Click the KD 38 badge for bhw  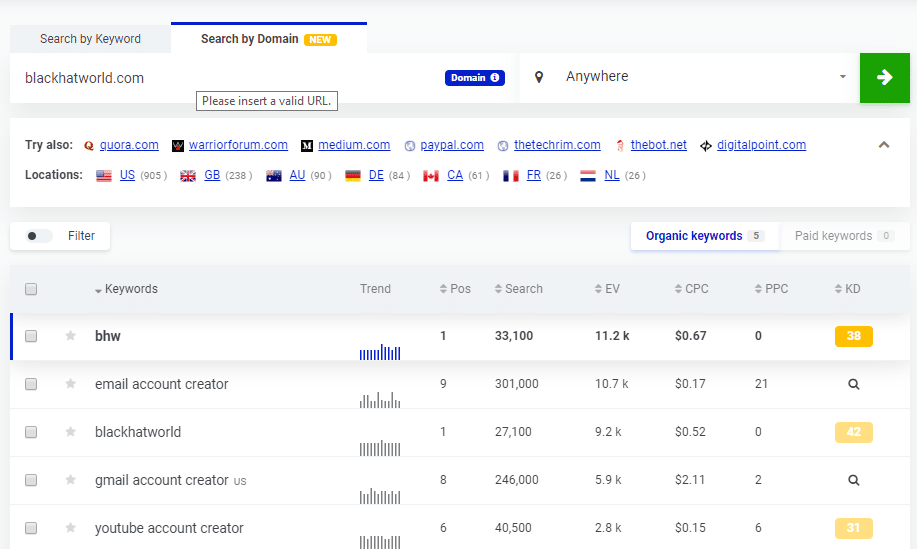854,336
